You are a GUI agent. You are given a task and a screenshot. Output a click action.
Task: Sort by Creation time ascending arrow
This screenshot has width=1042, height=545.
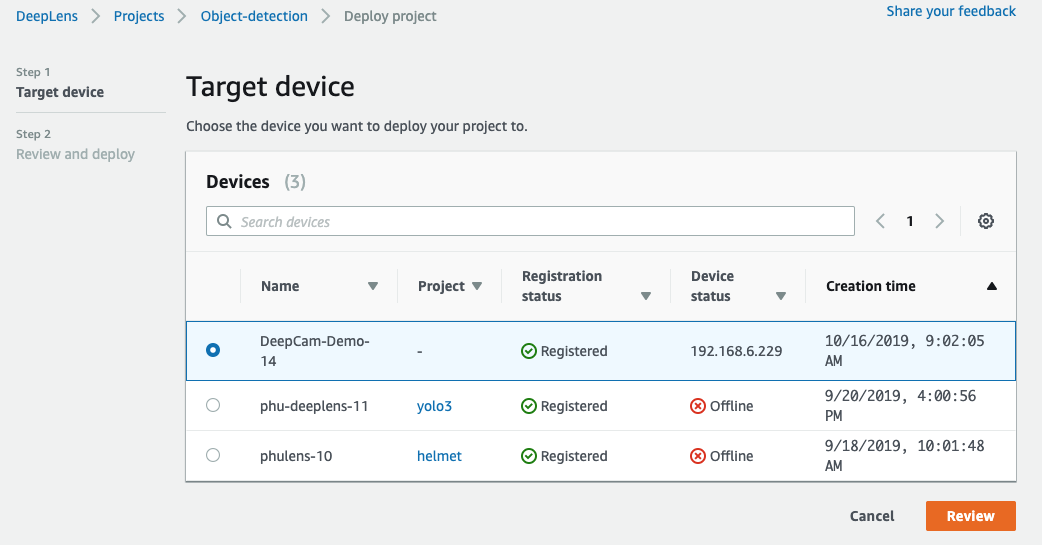tap(991, 286)
